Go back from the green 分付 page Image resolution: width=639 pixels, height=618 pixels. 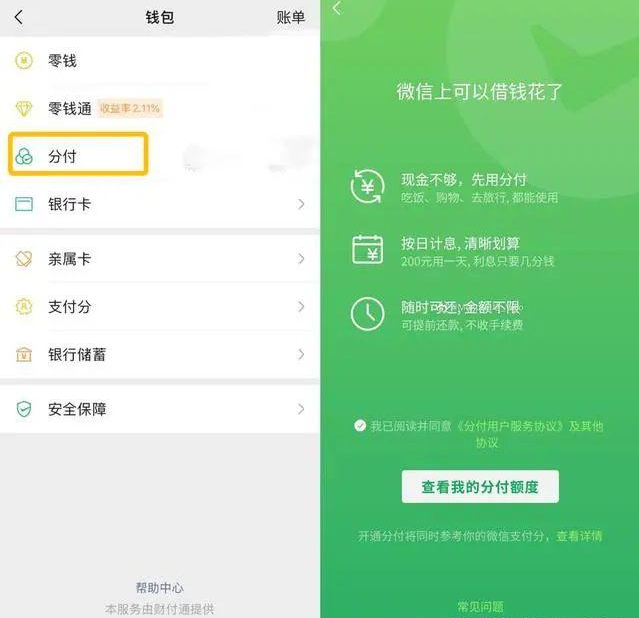tap(337, 8)
